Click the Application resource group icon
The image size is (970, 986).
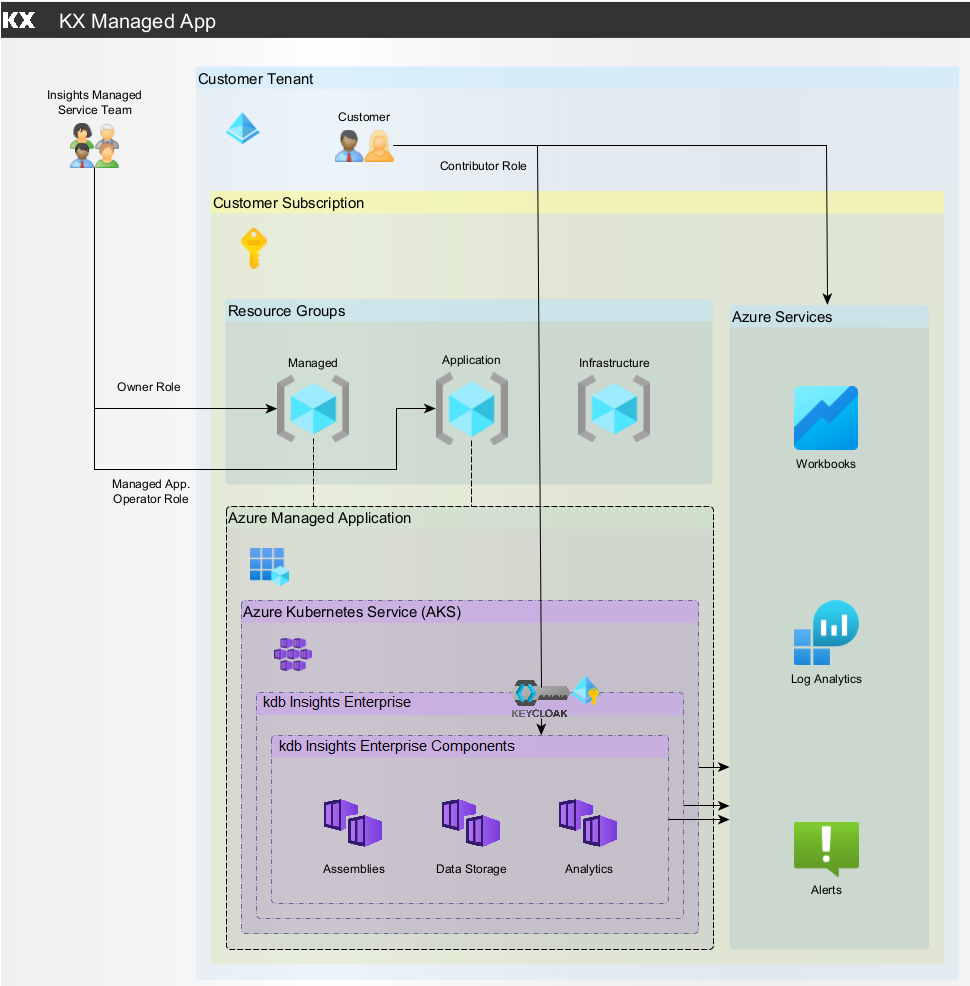click(x=471, y=408)
